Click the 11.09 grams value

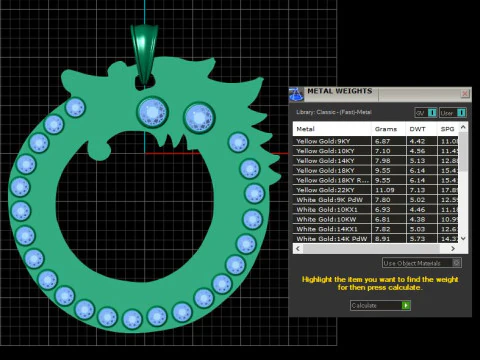click(x=384, y=190)
